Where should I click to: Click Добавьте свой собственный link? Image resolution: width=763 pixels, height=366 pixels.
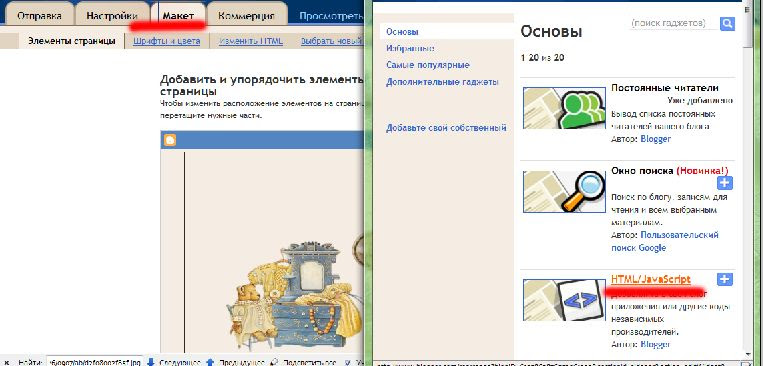click(446, 128)
